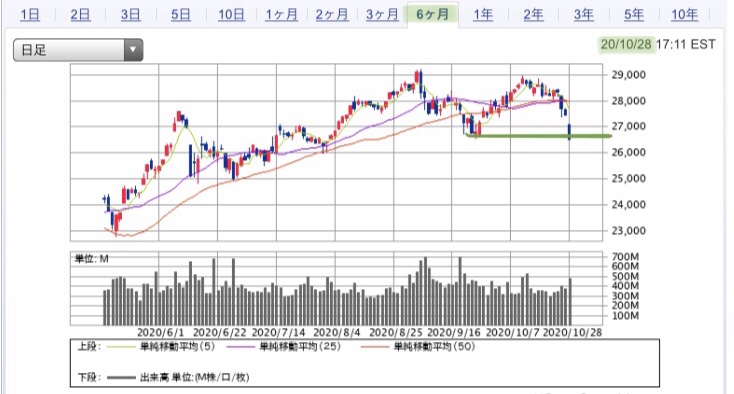
Task: Click the dropdown arrow beside 日足
Action: [x=133, y=50]
